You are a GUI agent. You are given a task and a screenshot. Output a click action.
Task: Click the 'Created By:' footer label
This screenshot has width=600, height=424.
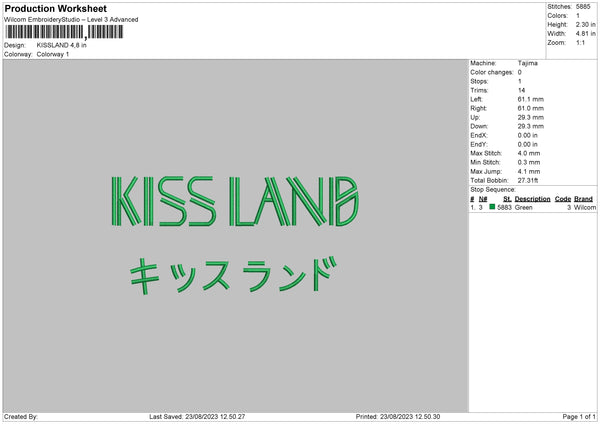(x=21, y=416)
